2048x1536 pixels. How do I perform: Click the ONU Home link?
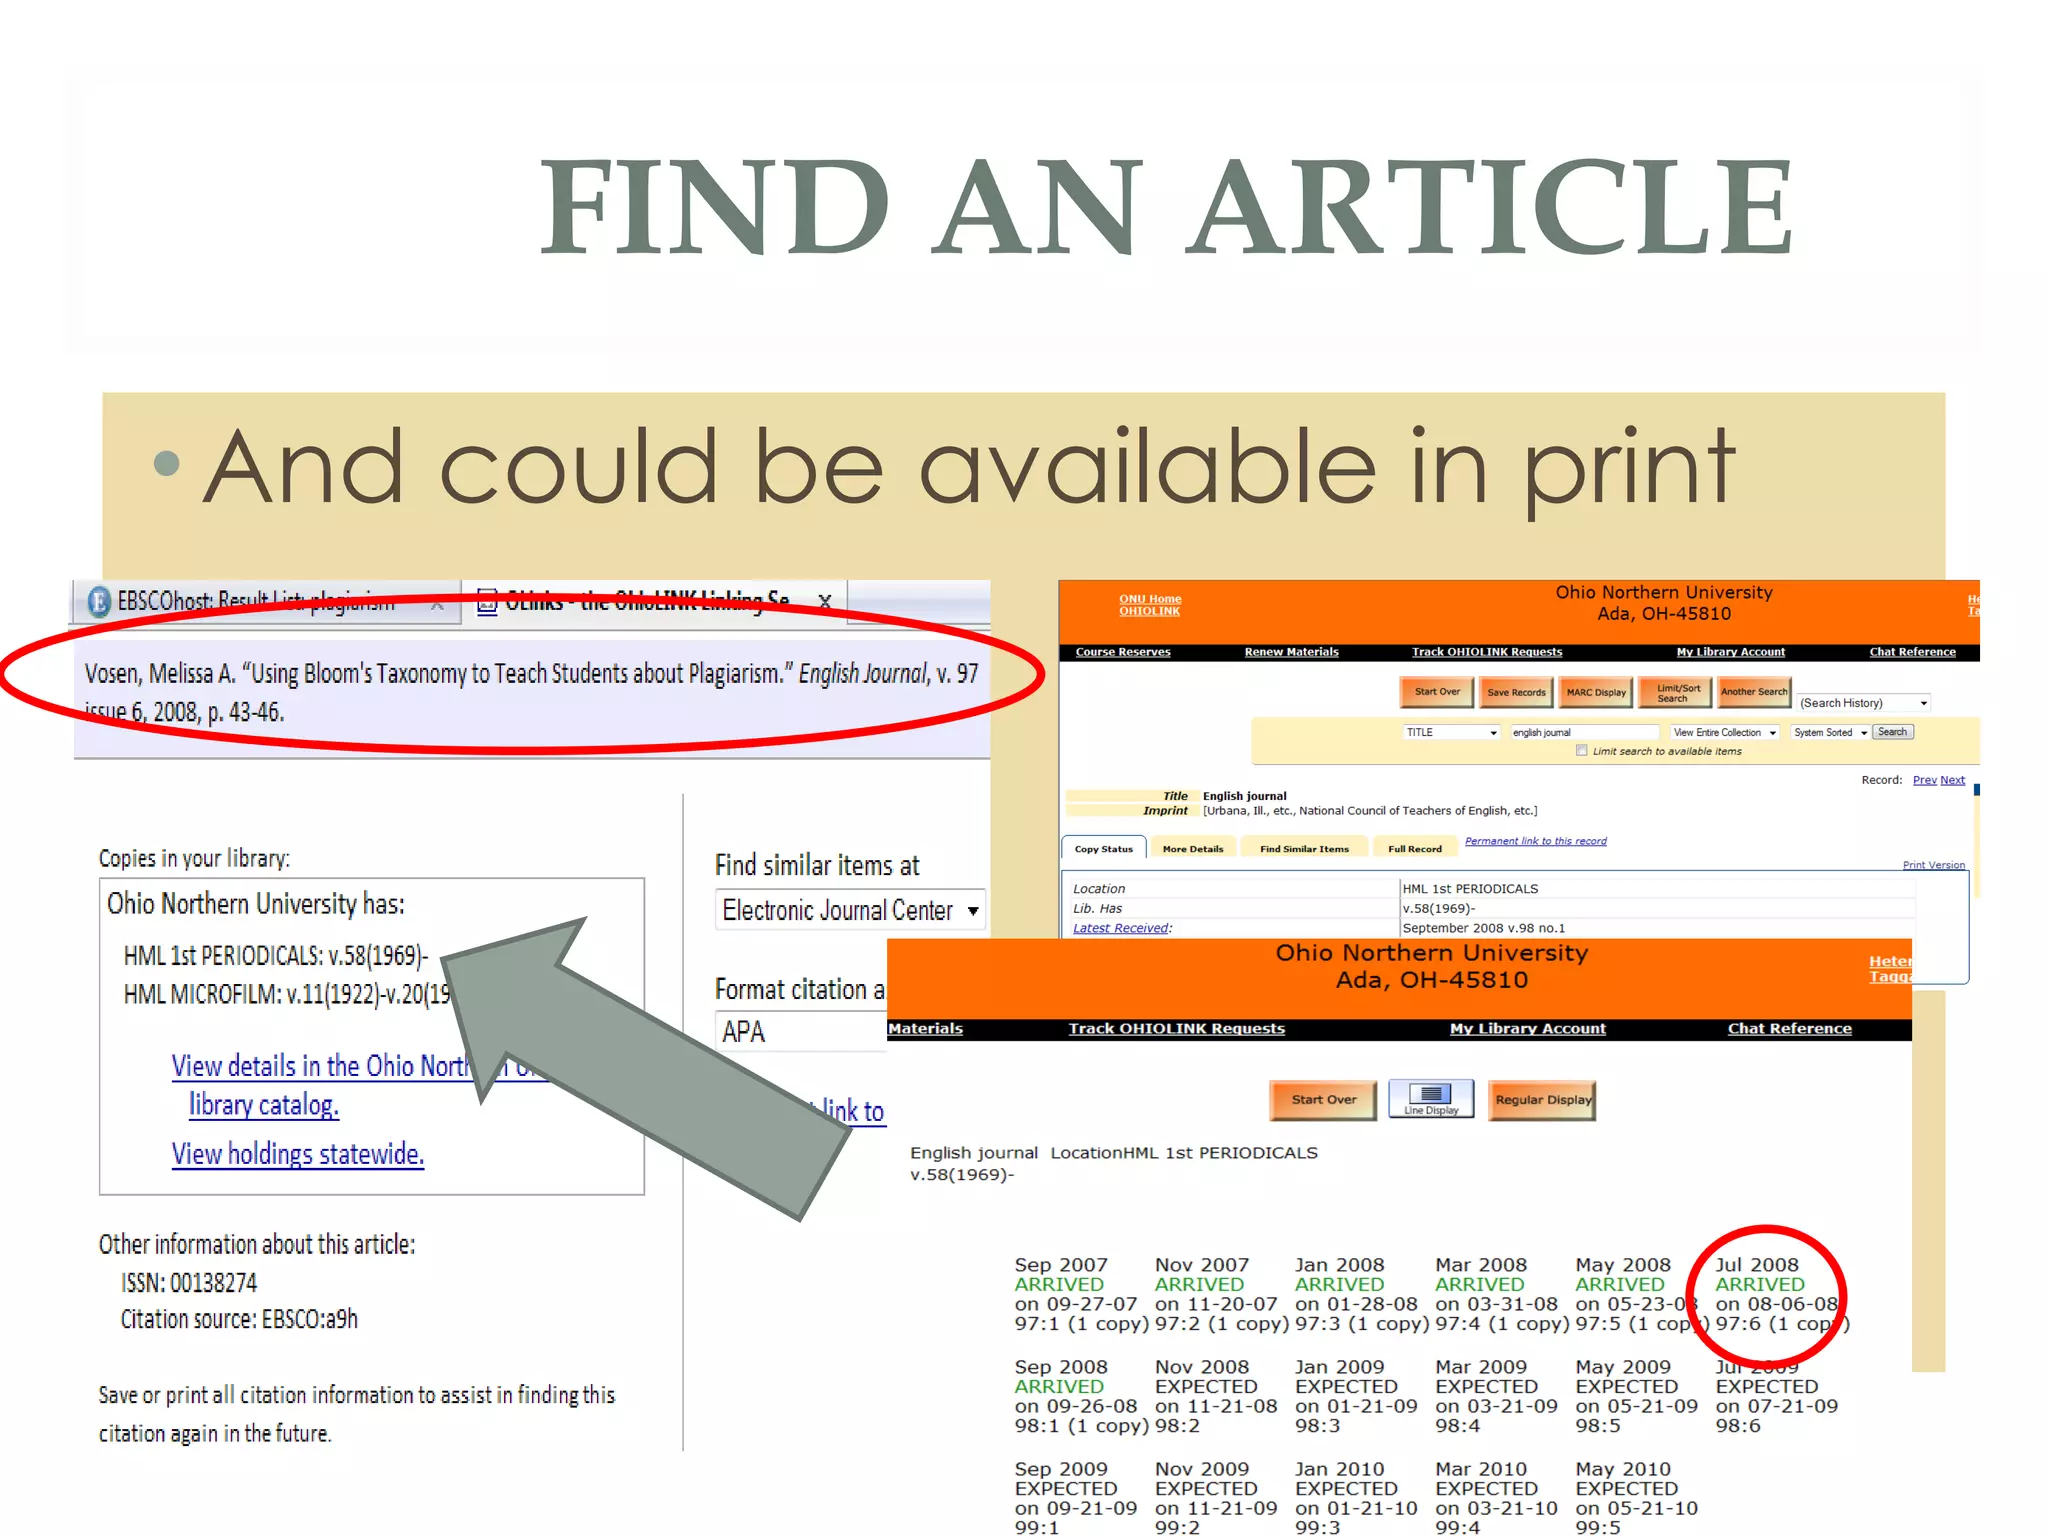point(1149,599)
